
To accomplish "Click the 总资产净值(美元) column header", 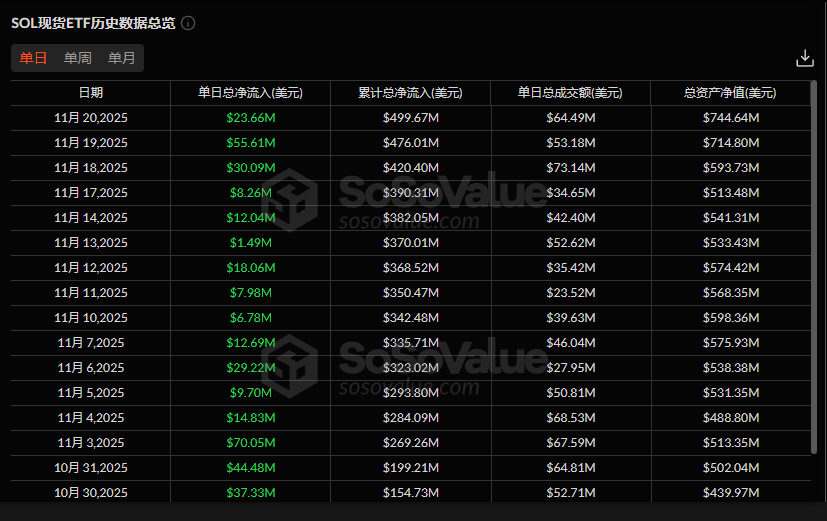I will [730, 93].
